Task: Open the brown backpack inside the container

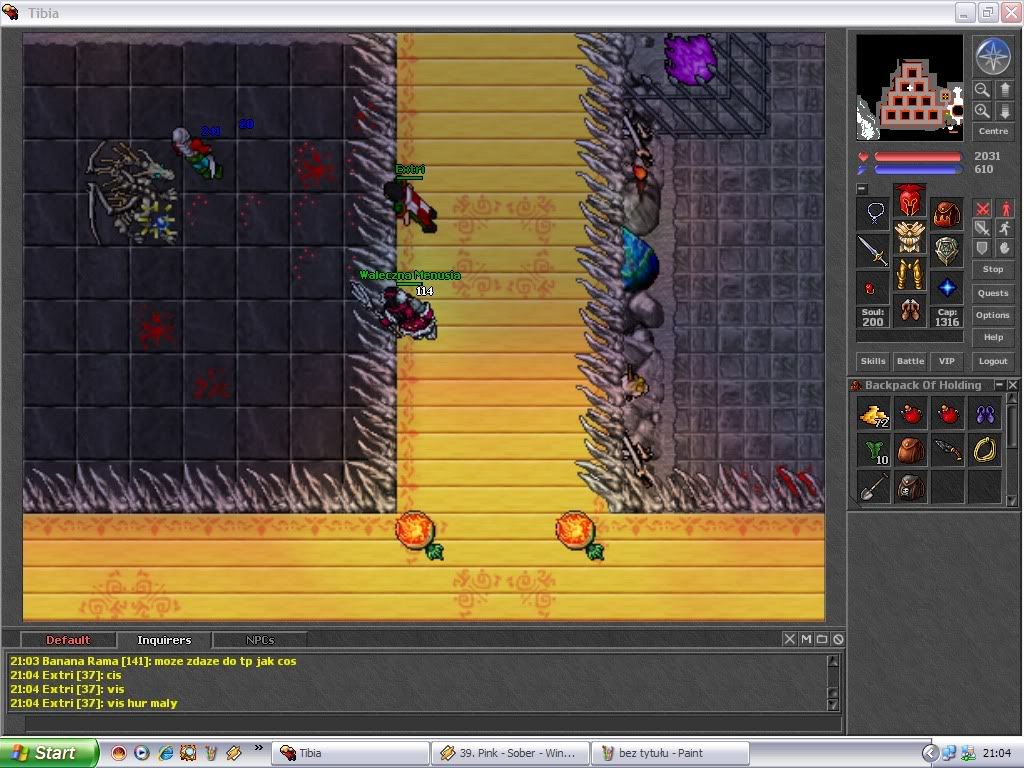Action: click(910, 451)
